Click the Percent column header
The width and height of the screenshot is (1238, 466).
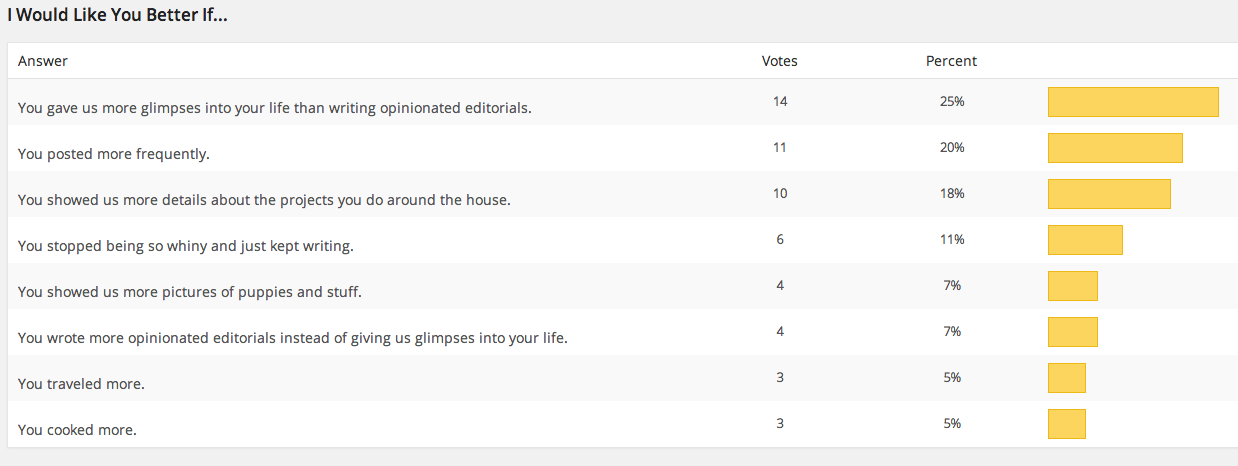(x=951, y=61)
